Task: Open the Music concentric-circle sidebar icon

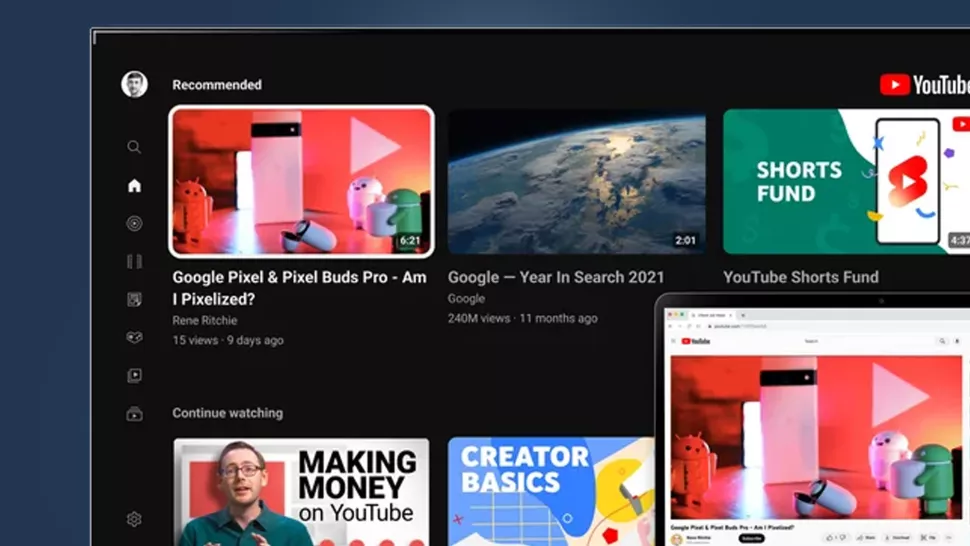Action: [134, 223]
